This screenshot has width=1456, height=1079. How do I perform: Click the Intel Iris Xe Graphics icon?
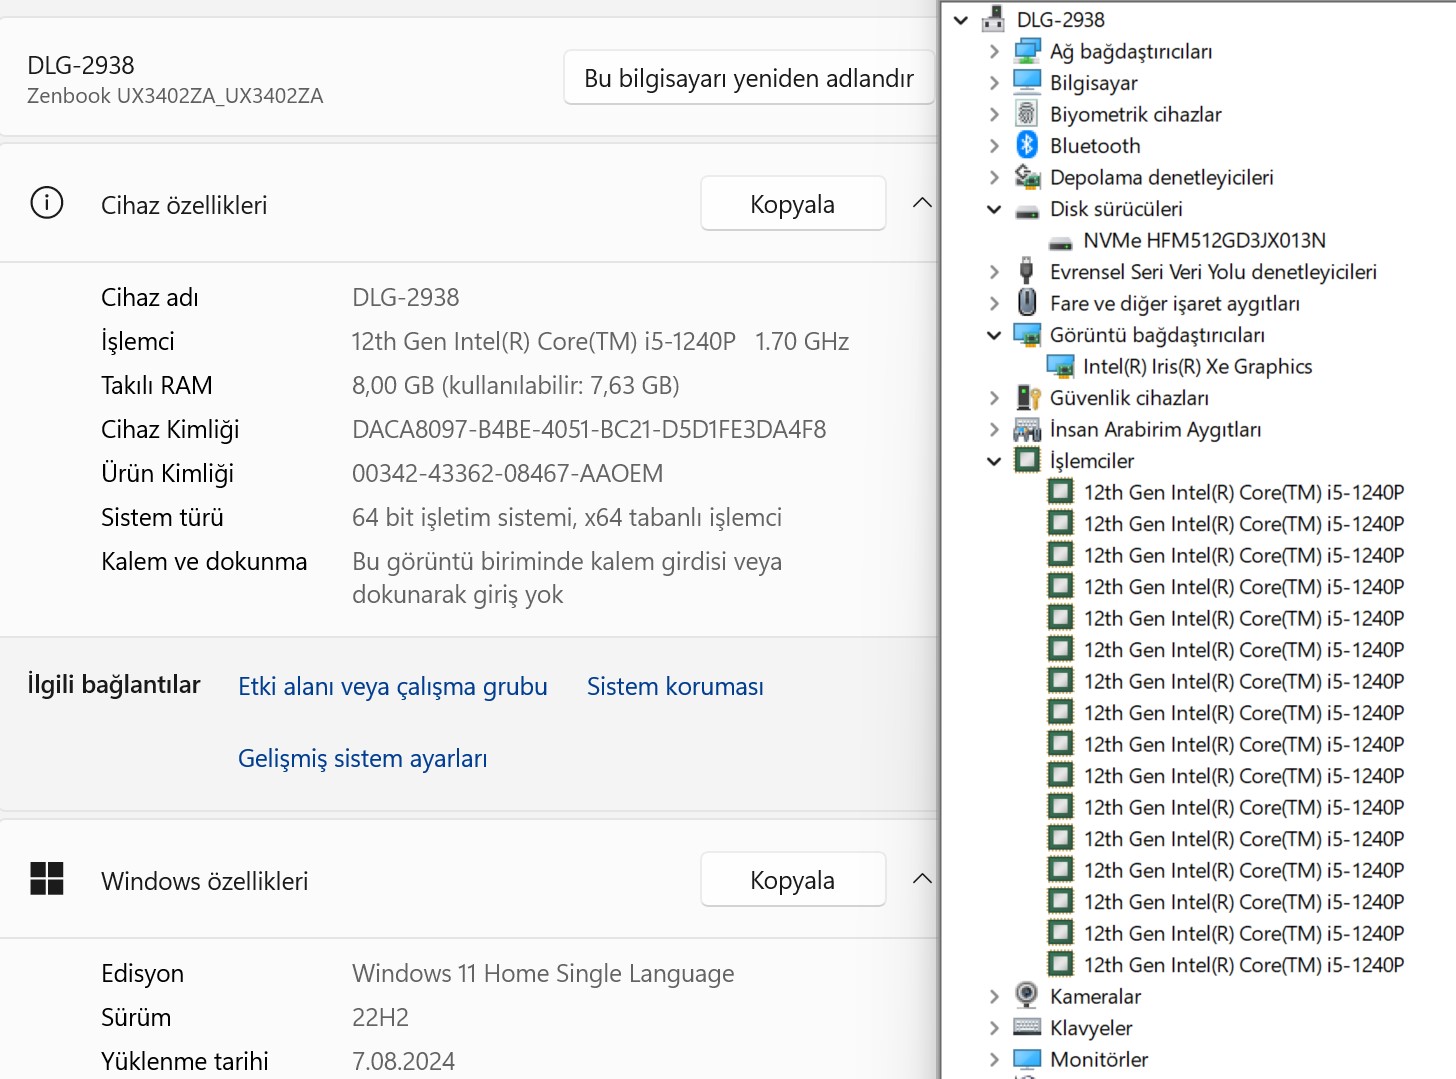click(1060, 367)
